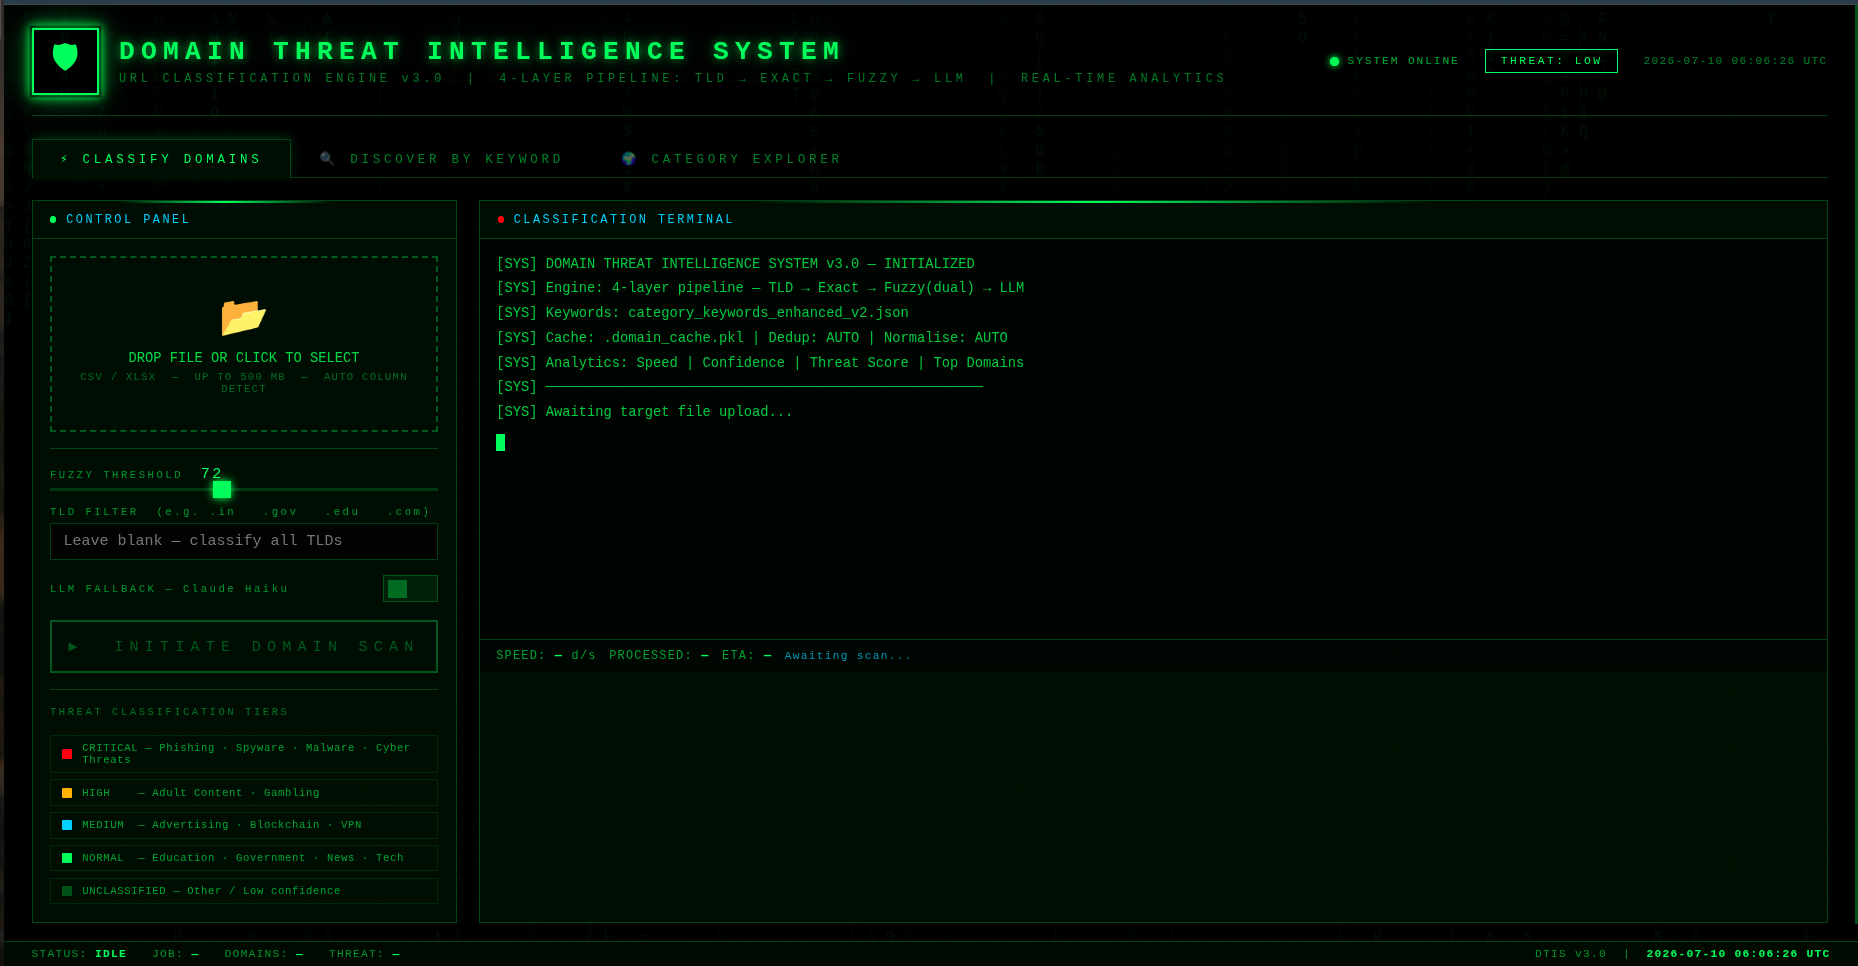Screen dimensions: 1858x966
Task: Click the bright green Normal tier square
Action: (x=67, y=858)
